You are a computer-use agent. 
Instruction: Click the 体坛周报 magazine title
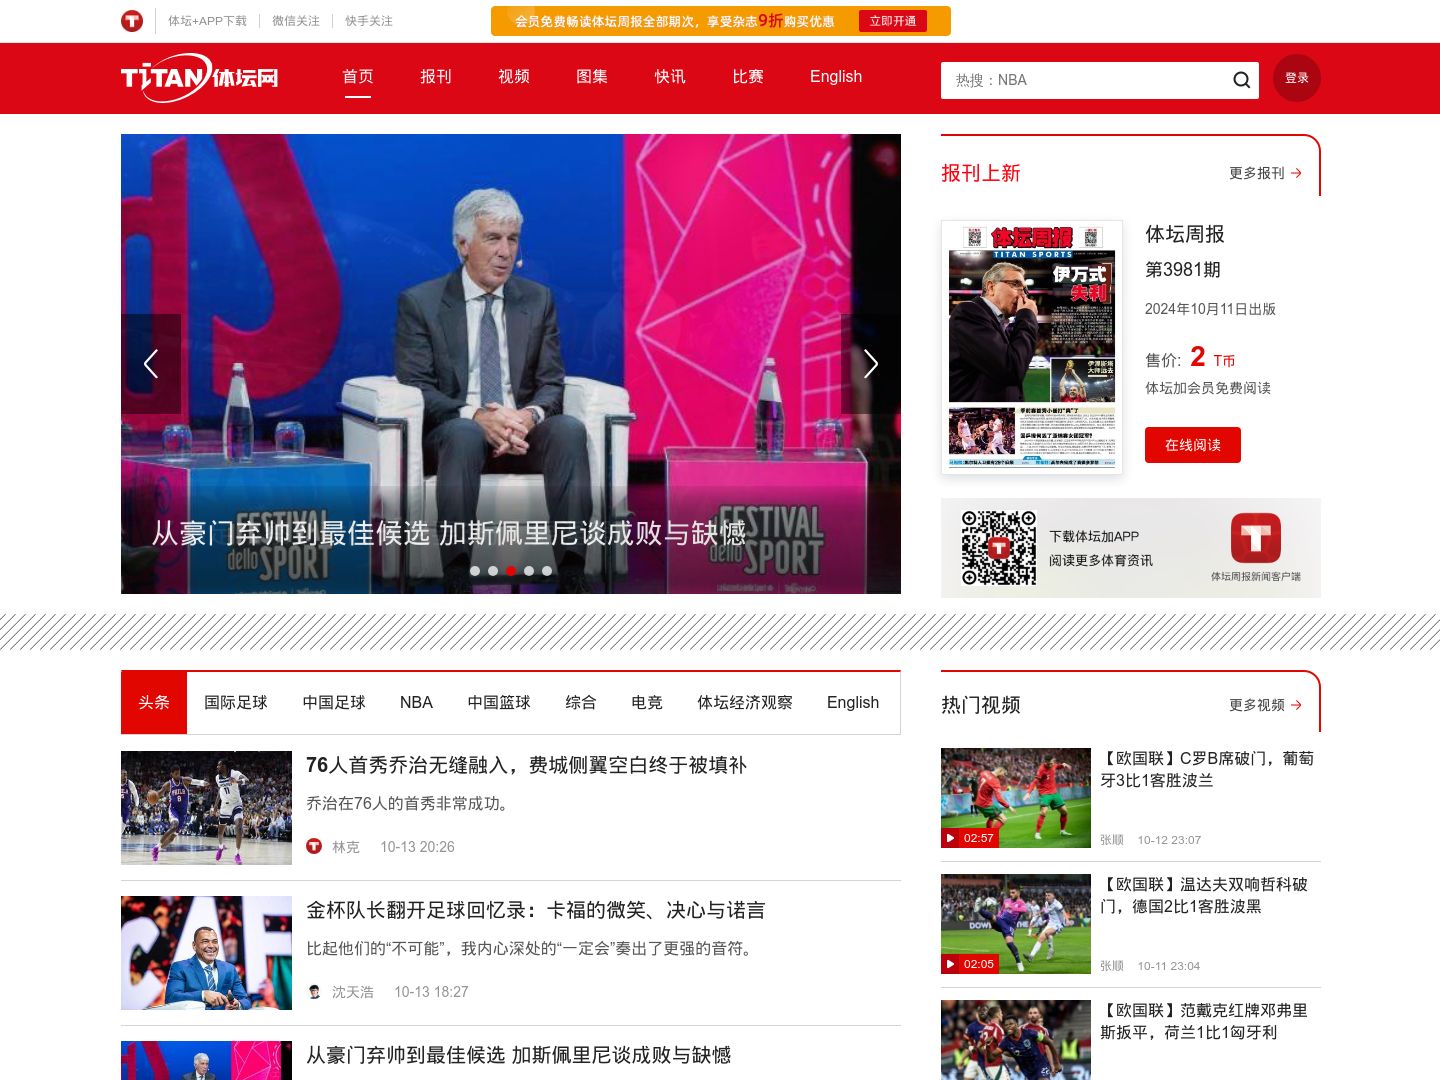[x=1185, y=234]
